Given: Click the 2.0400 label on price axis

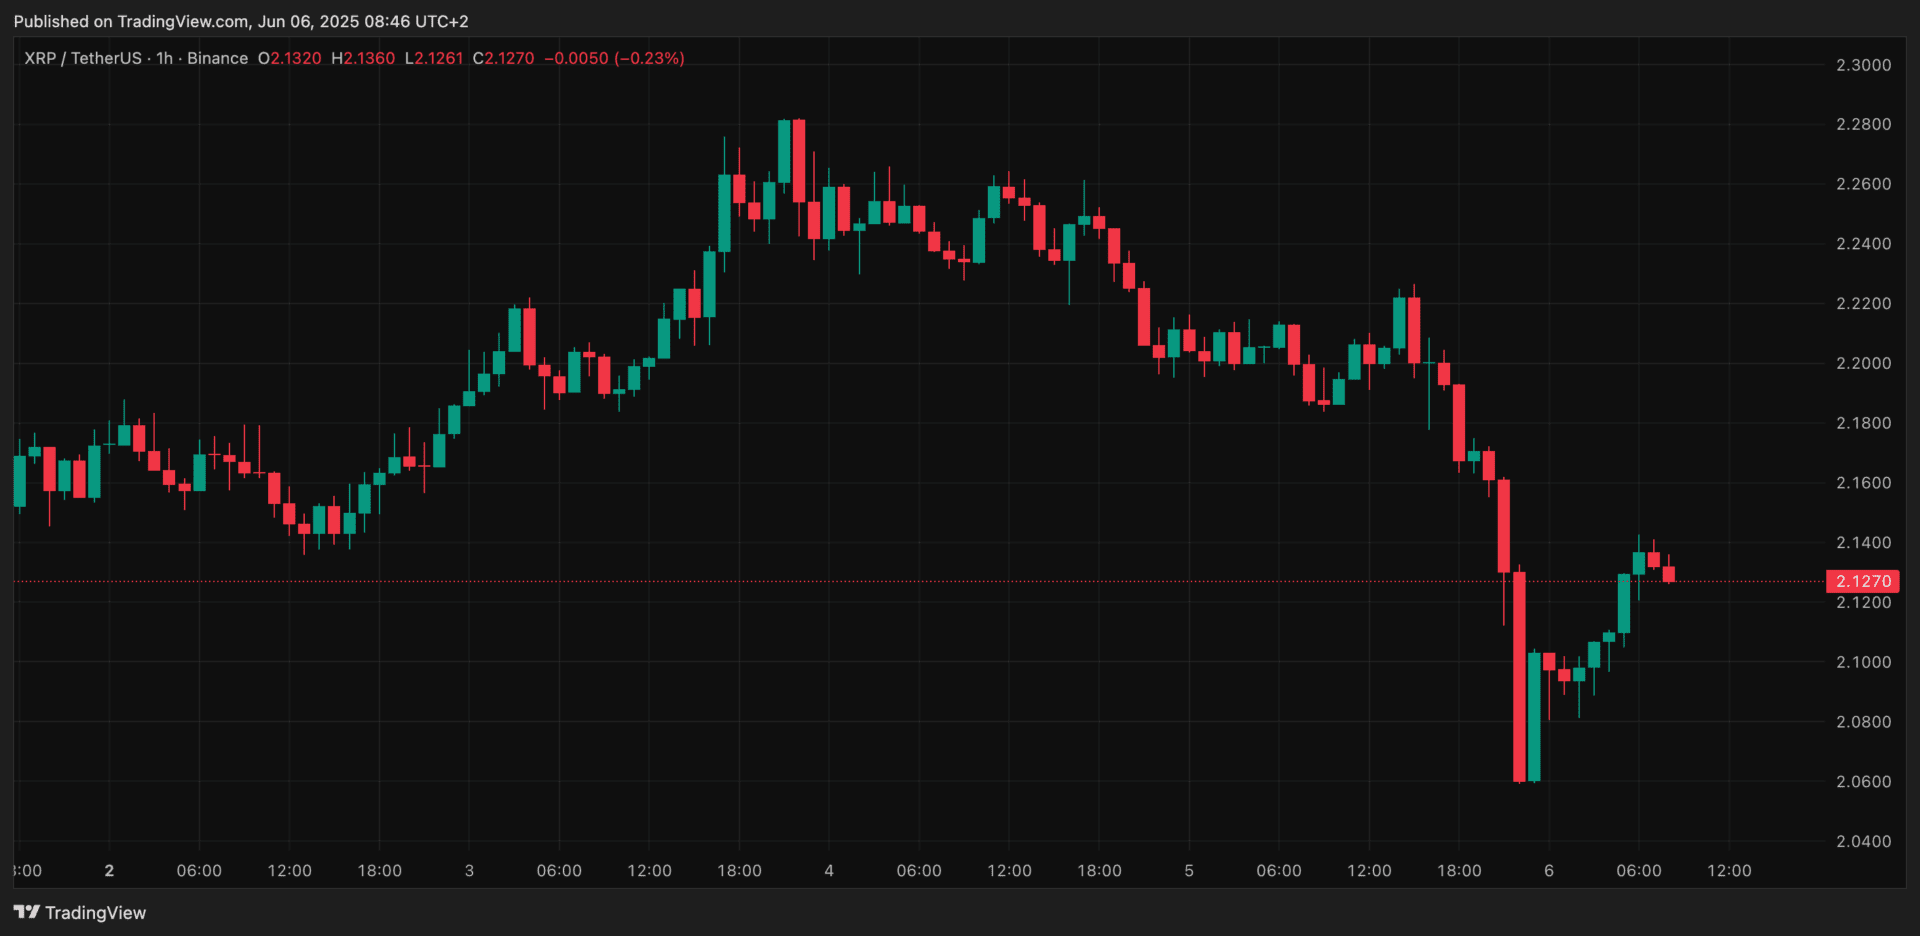Looking at the screenshot, I should [1863, 841].
